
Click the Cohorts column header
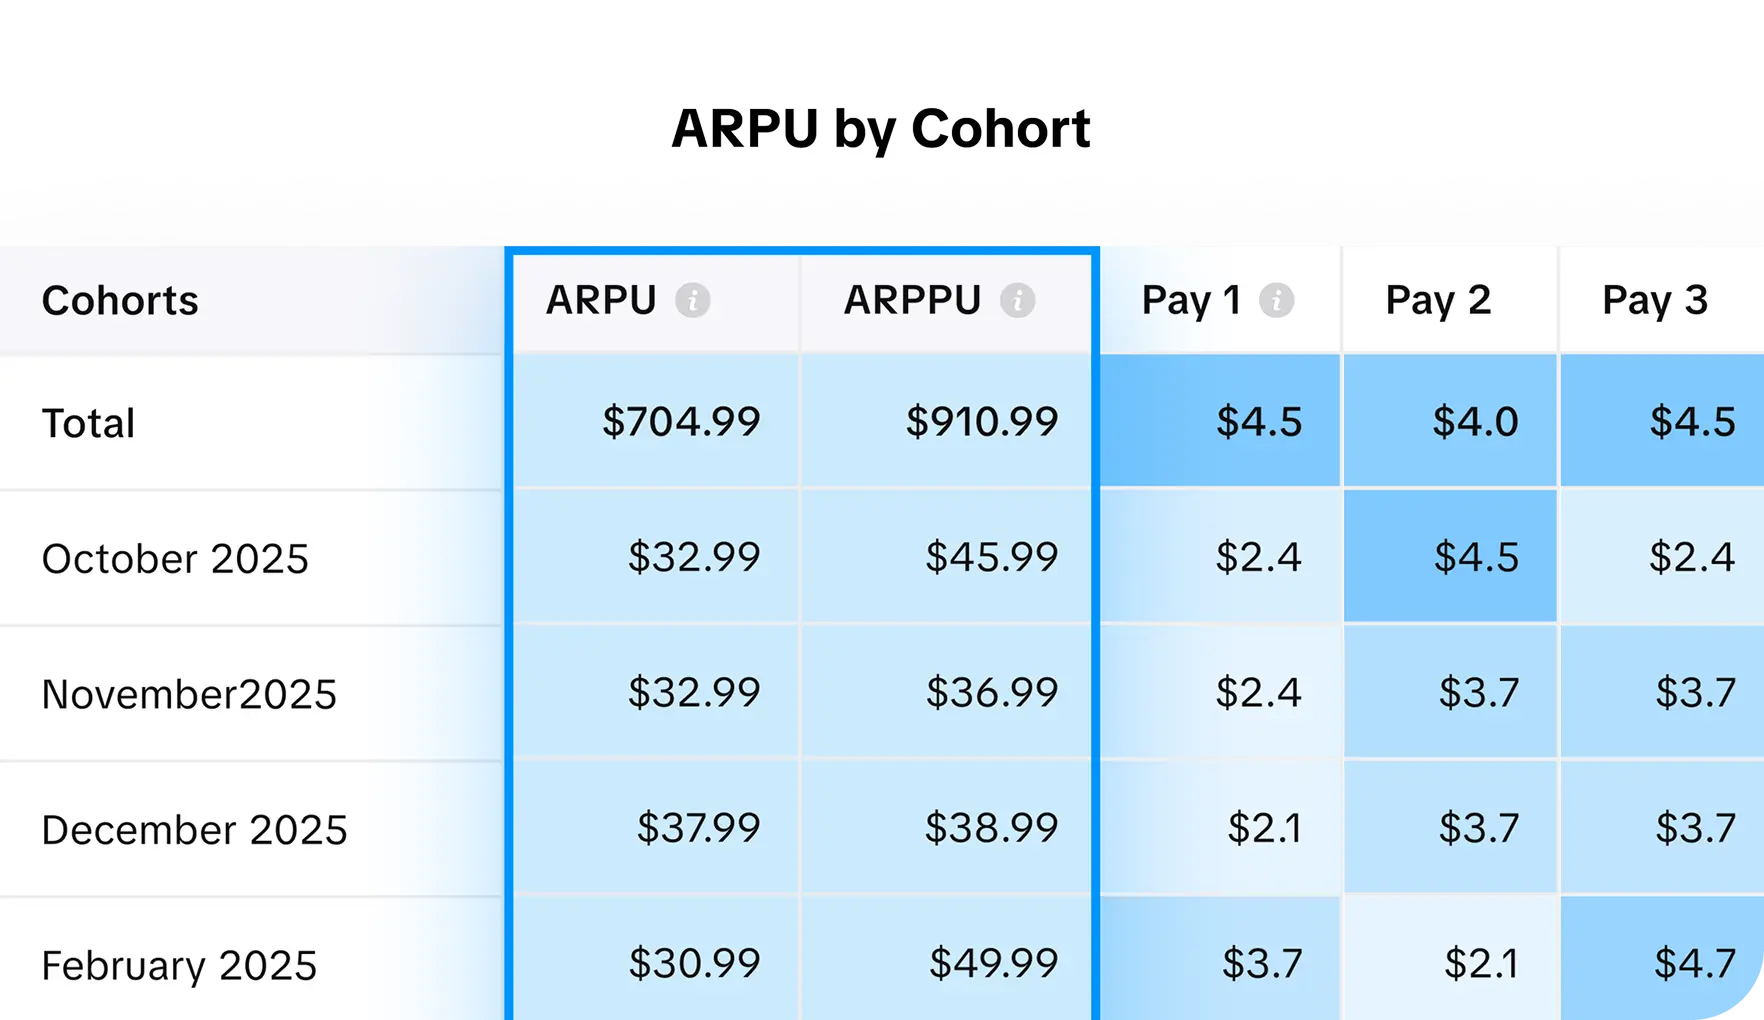coord(120,300)
